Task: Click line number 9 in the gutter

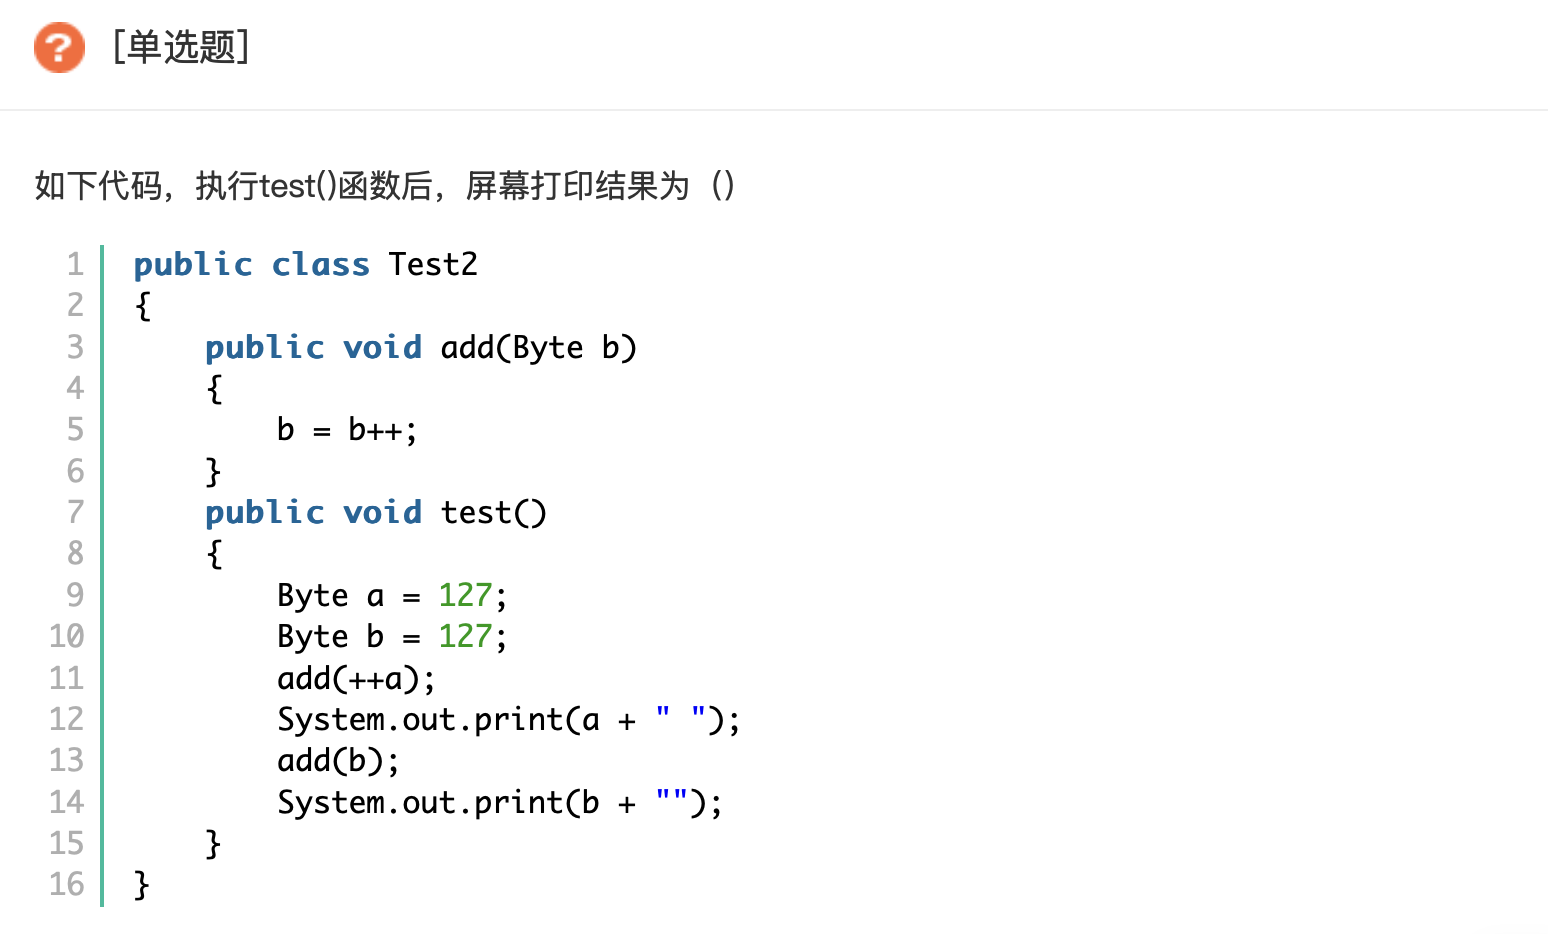Action: tap(75, 595)
